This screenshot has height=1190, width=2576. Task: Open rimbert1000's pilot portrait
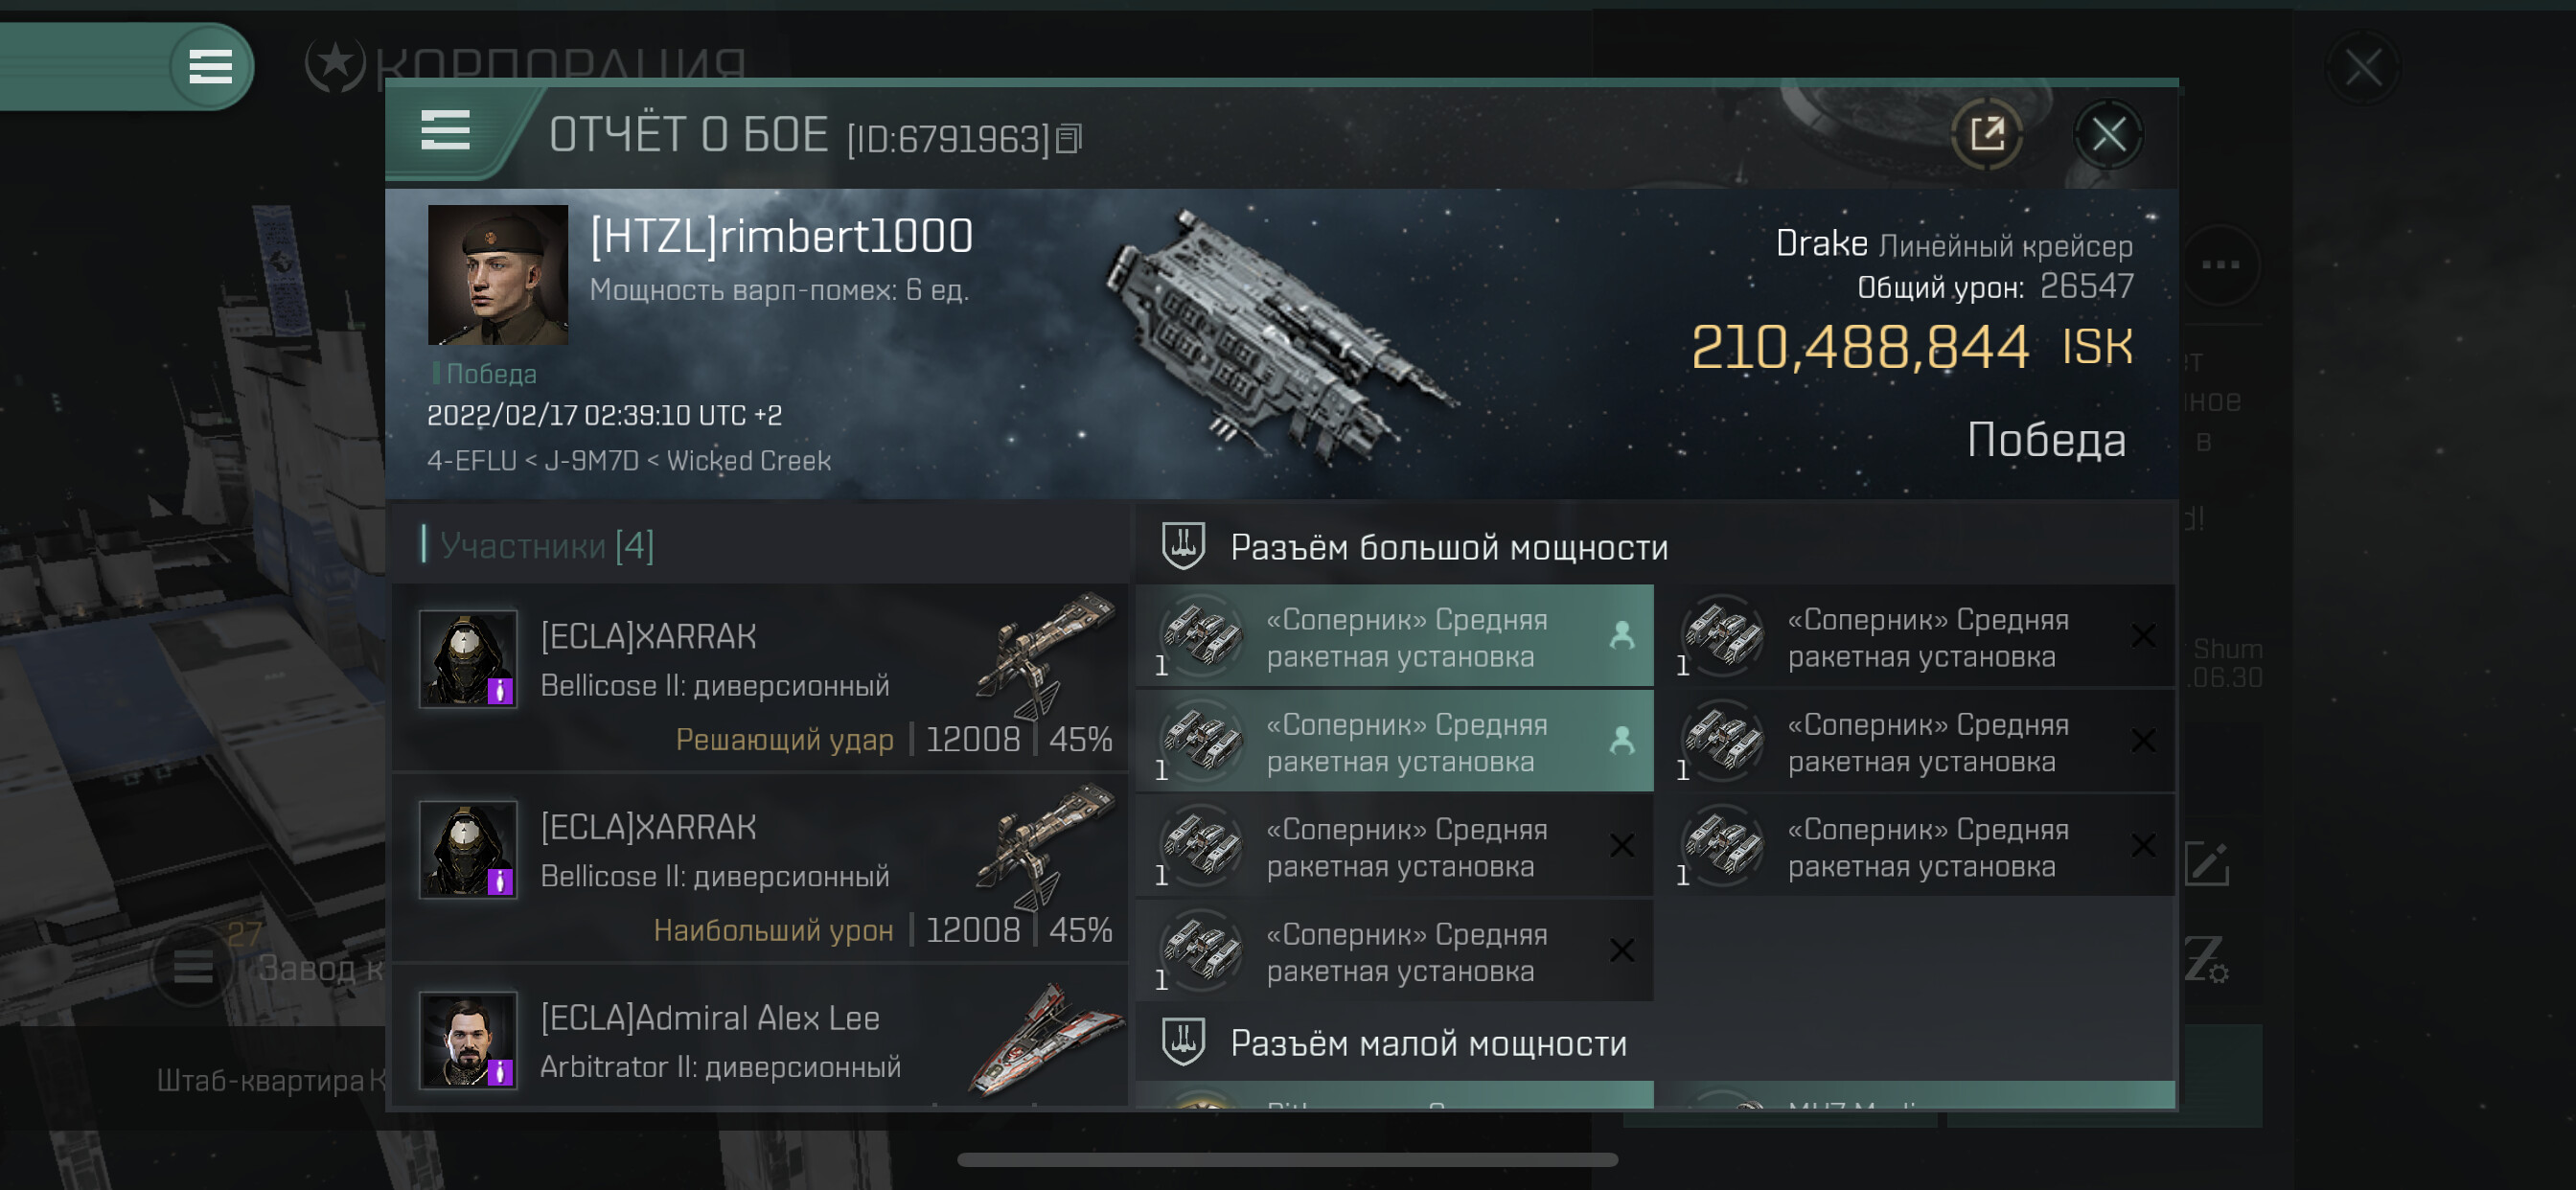[x=497, y=275]
